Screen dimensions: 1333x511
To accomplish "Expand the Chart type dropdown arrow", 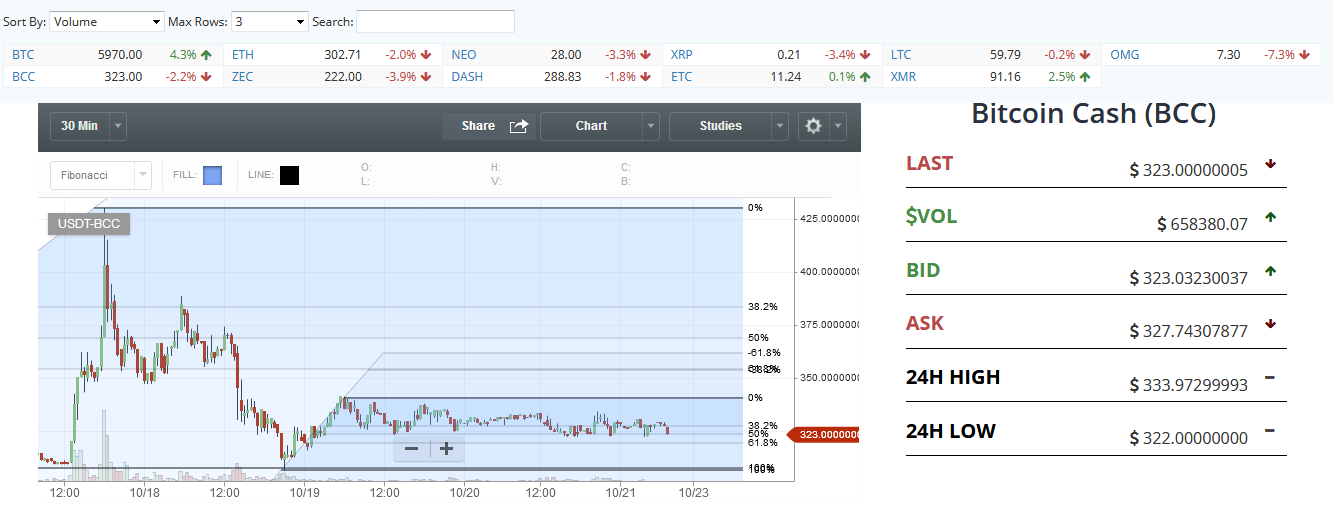I will 651,126.
